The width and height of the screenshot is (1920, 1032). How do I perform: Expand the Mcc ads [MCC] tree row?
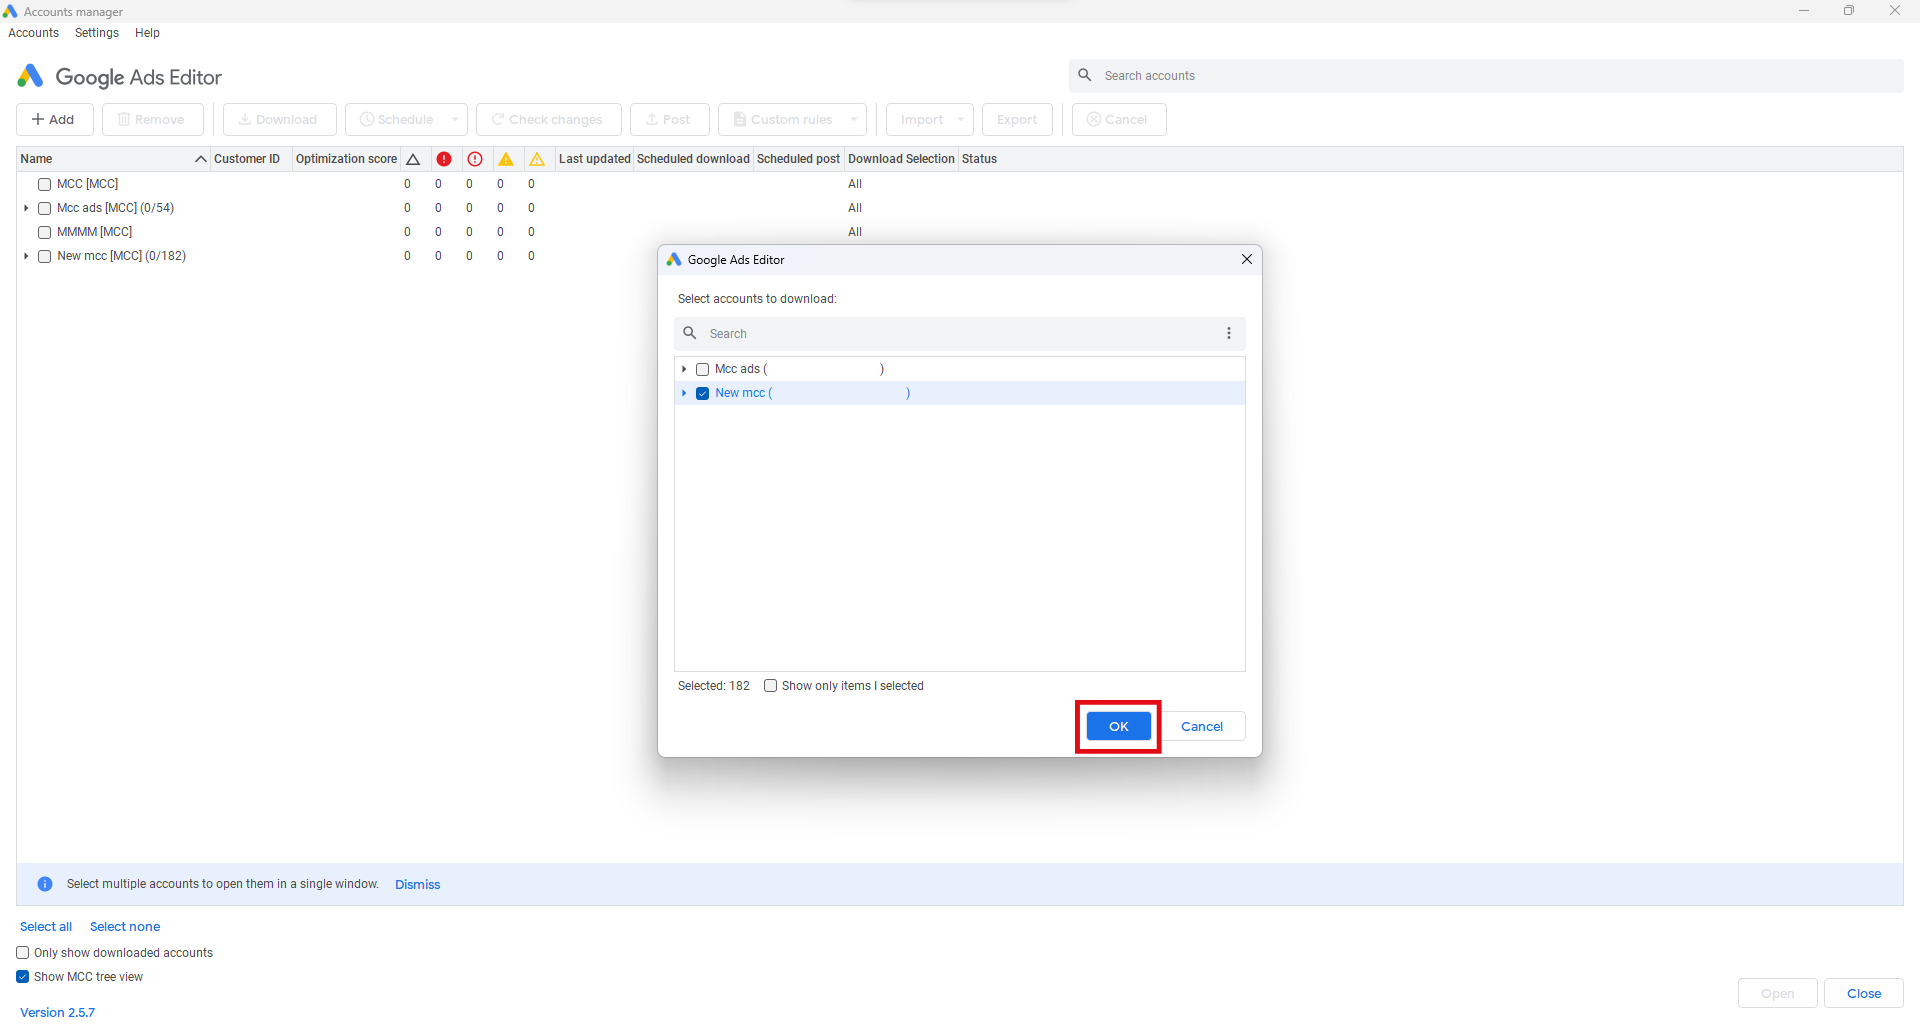(26, 208)
